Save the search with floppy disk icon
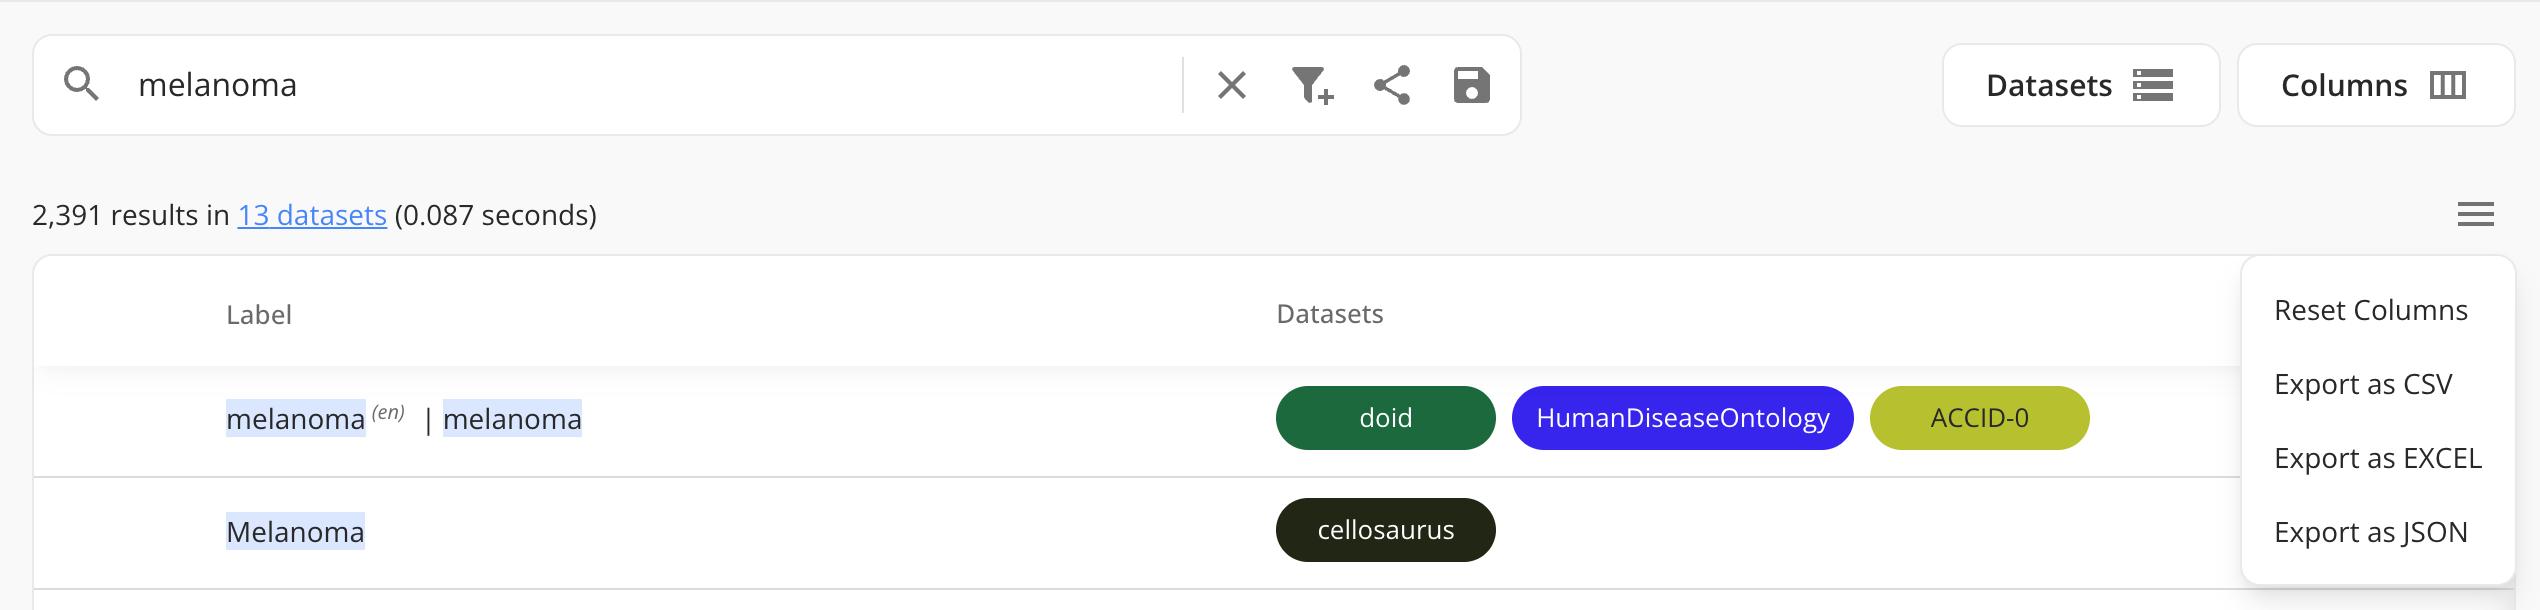 [1471, 85]
